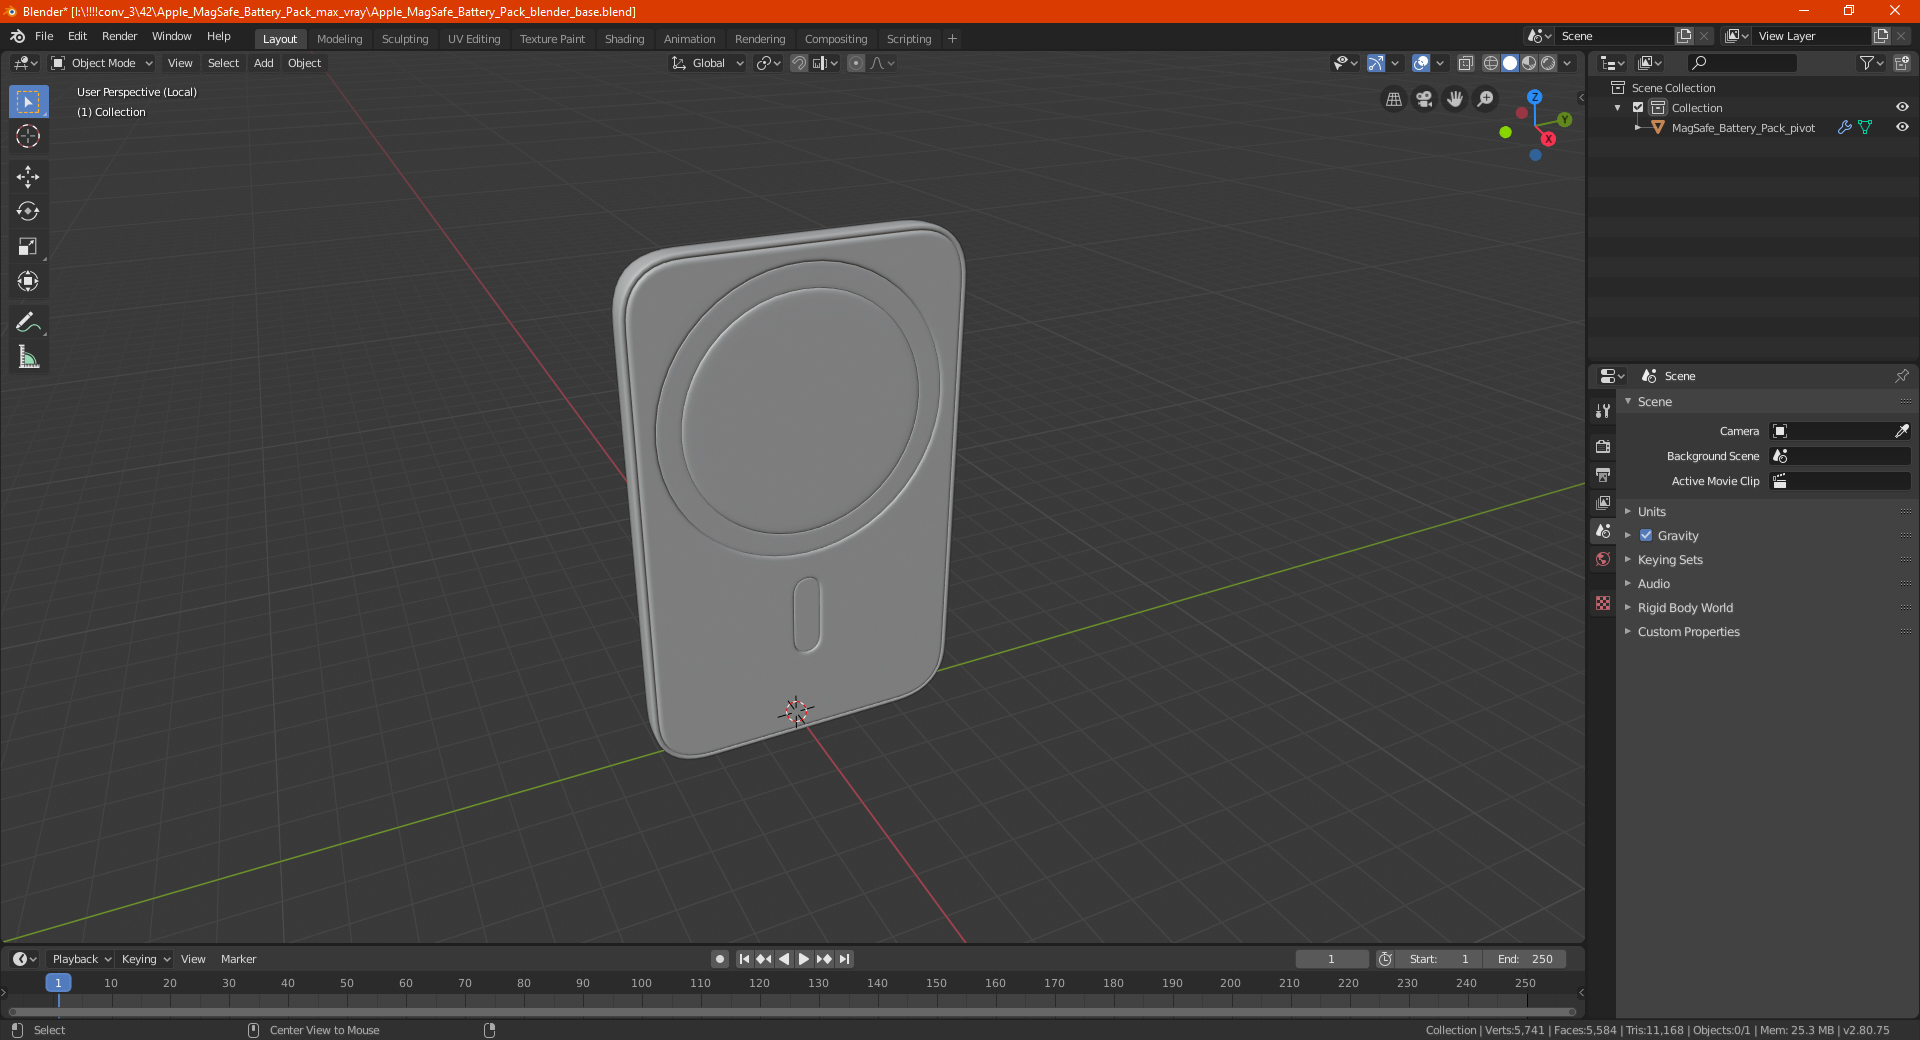The height and width of the screenshot is (1040, 1920).
Task: Toggle Gravity checkbox in Scene properties
Action: [1646, 536]
